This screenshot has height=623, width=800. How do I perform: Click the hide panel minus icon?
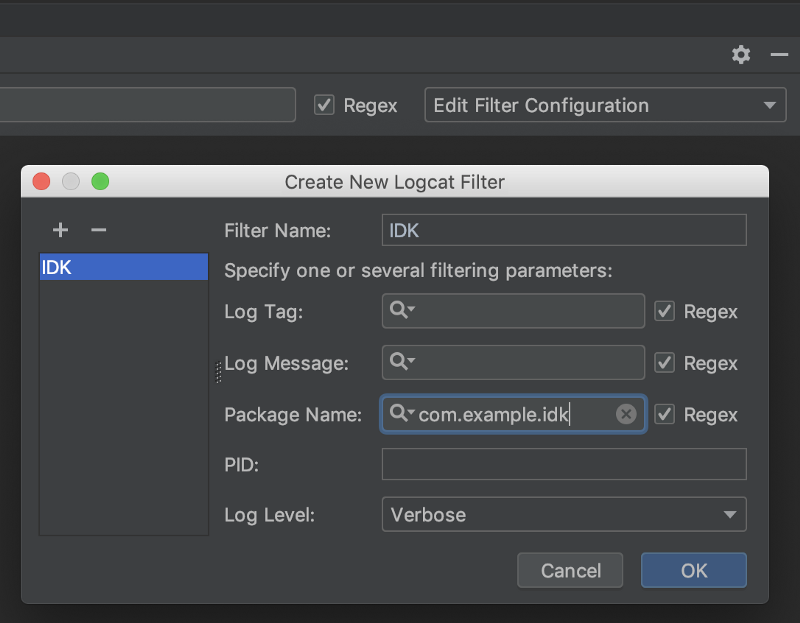click(x=779, y=55)
